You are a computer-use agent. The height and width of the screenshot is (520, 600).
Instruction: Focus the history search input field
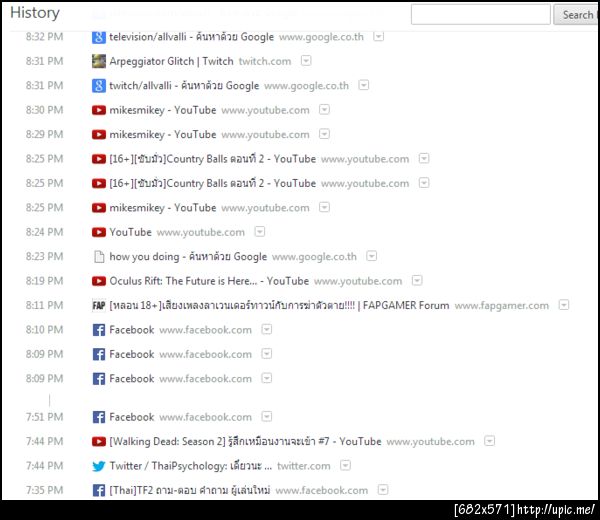[x=481, y=15]
